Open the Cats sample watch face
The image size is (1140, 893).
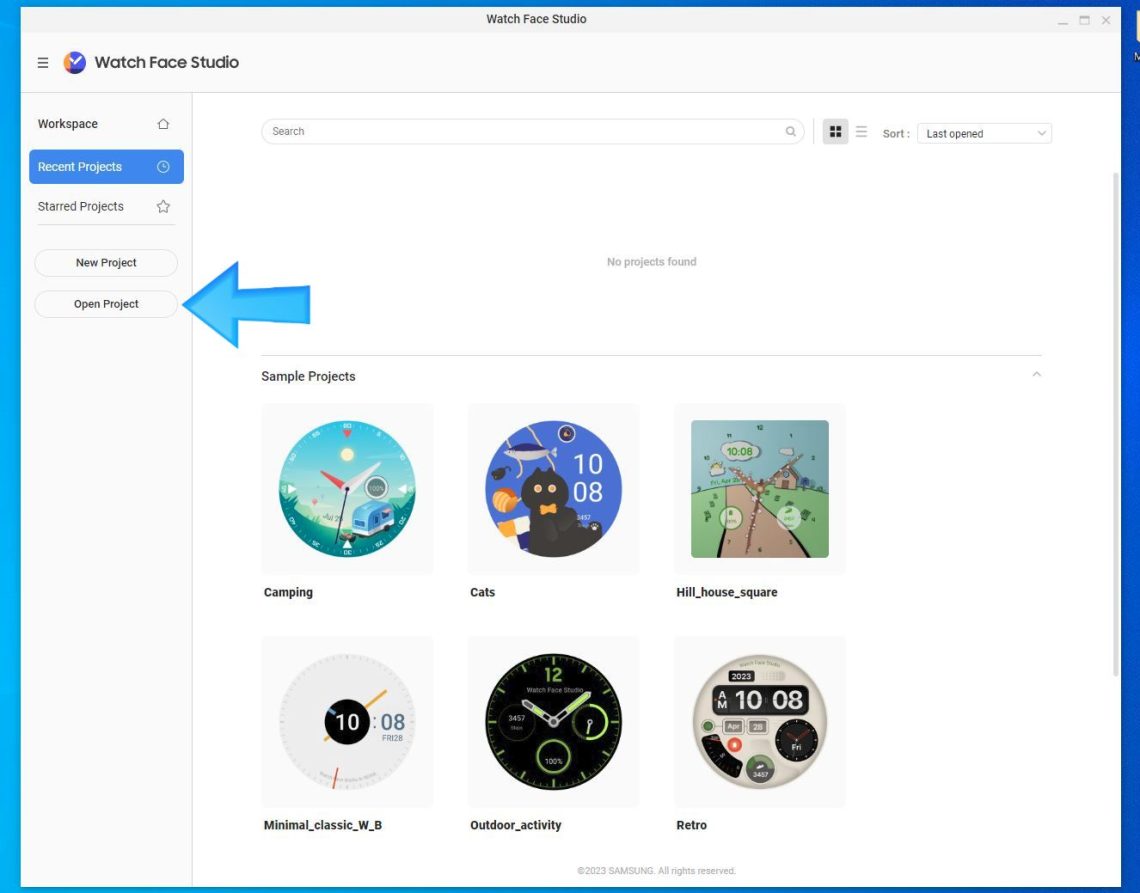click(x=553, y=489)
